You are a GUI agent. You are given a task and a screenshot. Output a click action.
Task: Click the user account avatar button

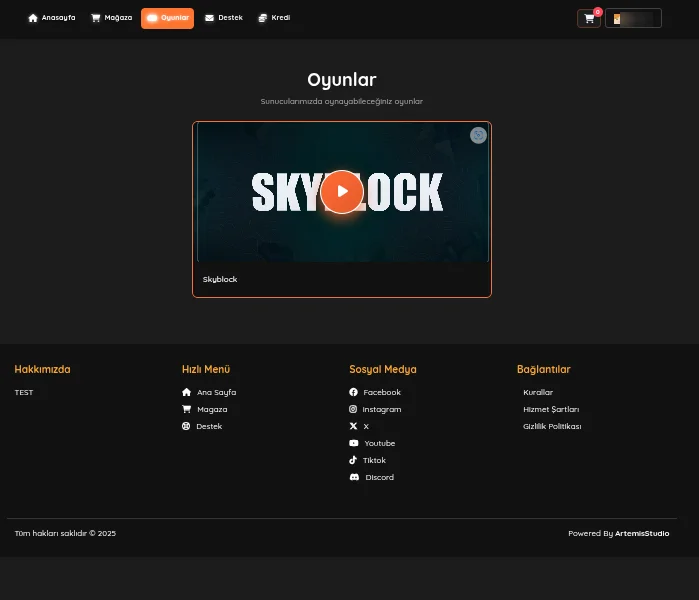coord(633,18)
